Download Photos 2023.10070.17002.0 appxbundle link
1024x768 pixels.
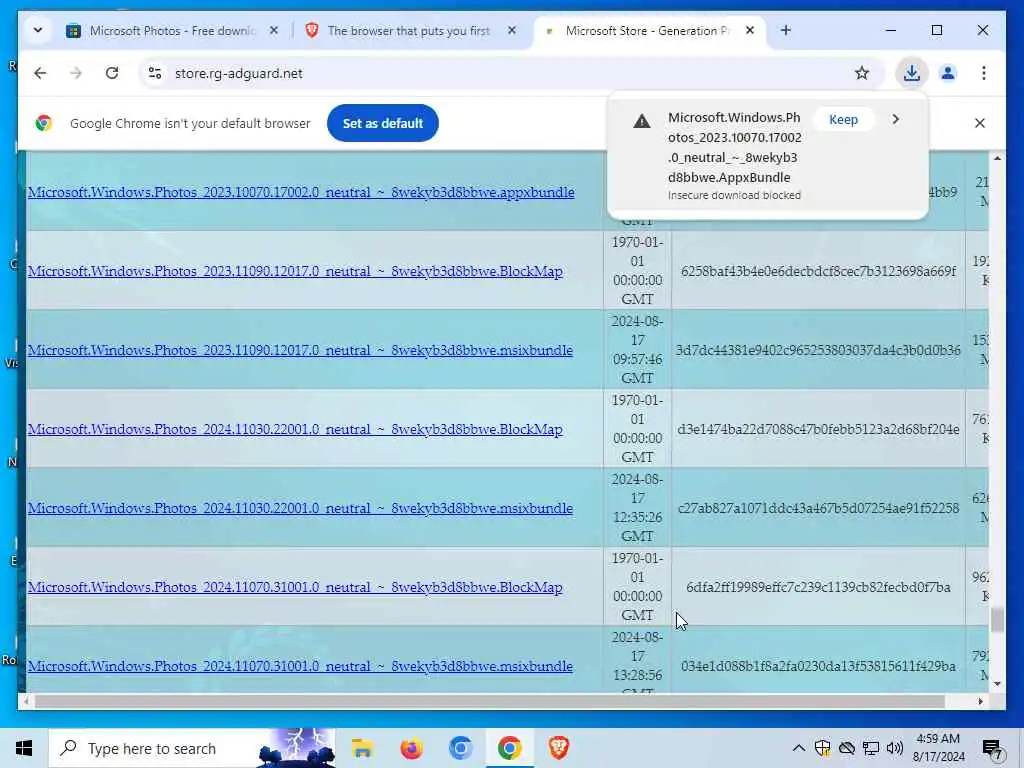(301, 192)
